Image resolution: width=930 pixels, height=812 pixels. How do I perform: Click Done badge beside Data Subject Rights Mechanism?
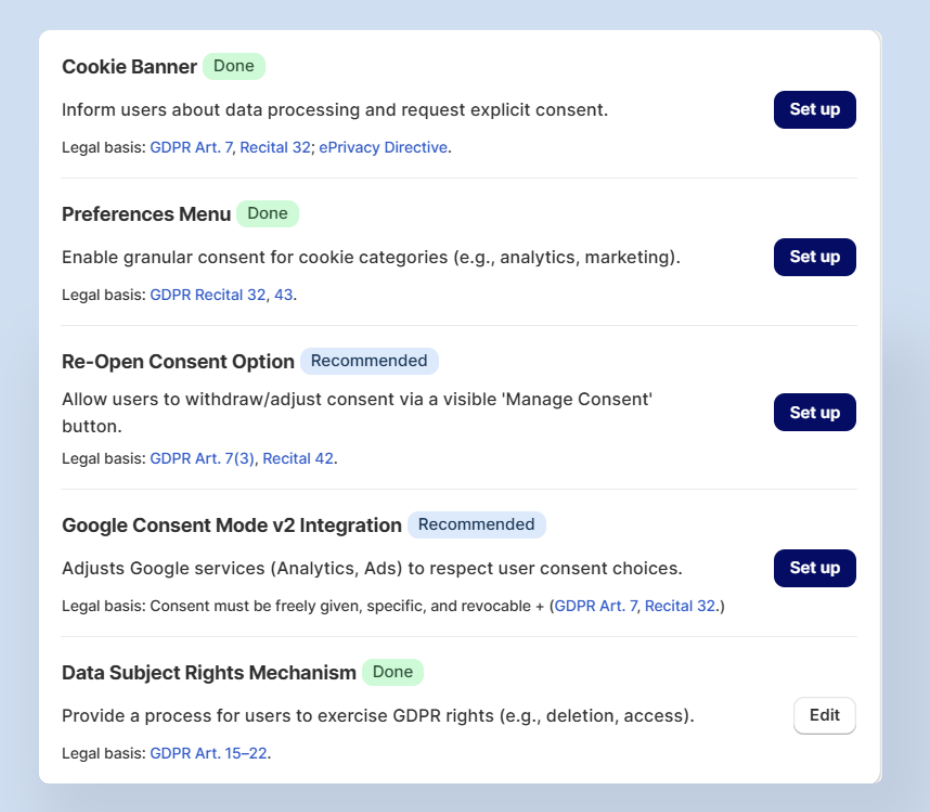(x=392, y=672)
